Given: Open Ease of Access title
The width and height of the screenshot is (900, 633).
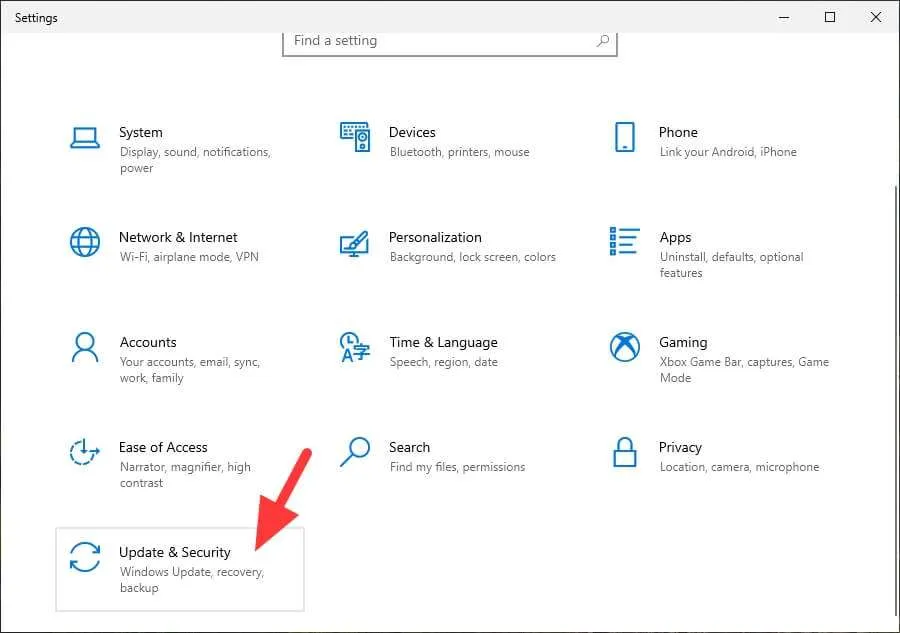Looking at the screenshot, I should tap(163, 448).
